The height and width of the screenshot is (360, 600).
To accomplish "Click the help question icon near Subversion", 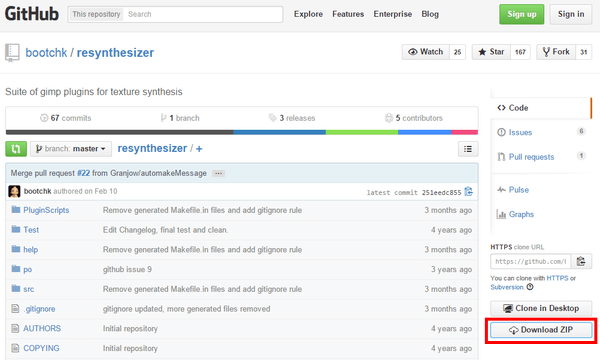I will [x=530, y=287].
